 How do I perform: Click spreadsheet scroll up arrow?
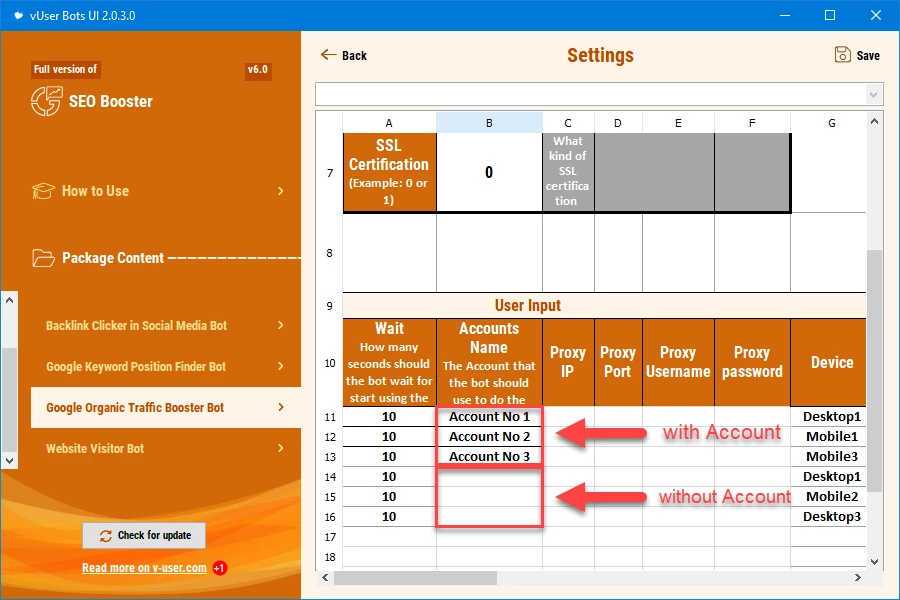[x=874, y=121]
